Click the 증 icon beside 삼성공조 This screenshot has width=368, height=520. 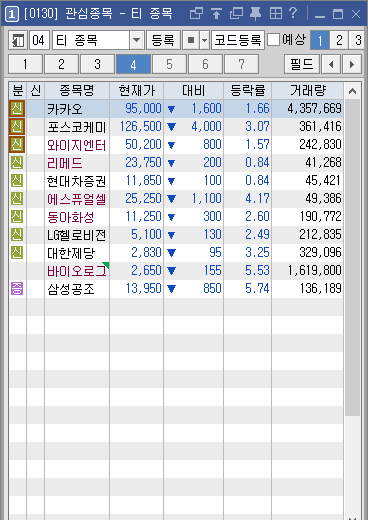tap(17, 288)
